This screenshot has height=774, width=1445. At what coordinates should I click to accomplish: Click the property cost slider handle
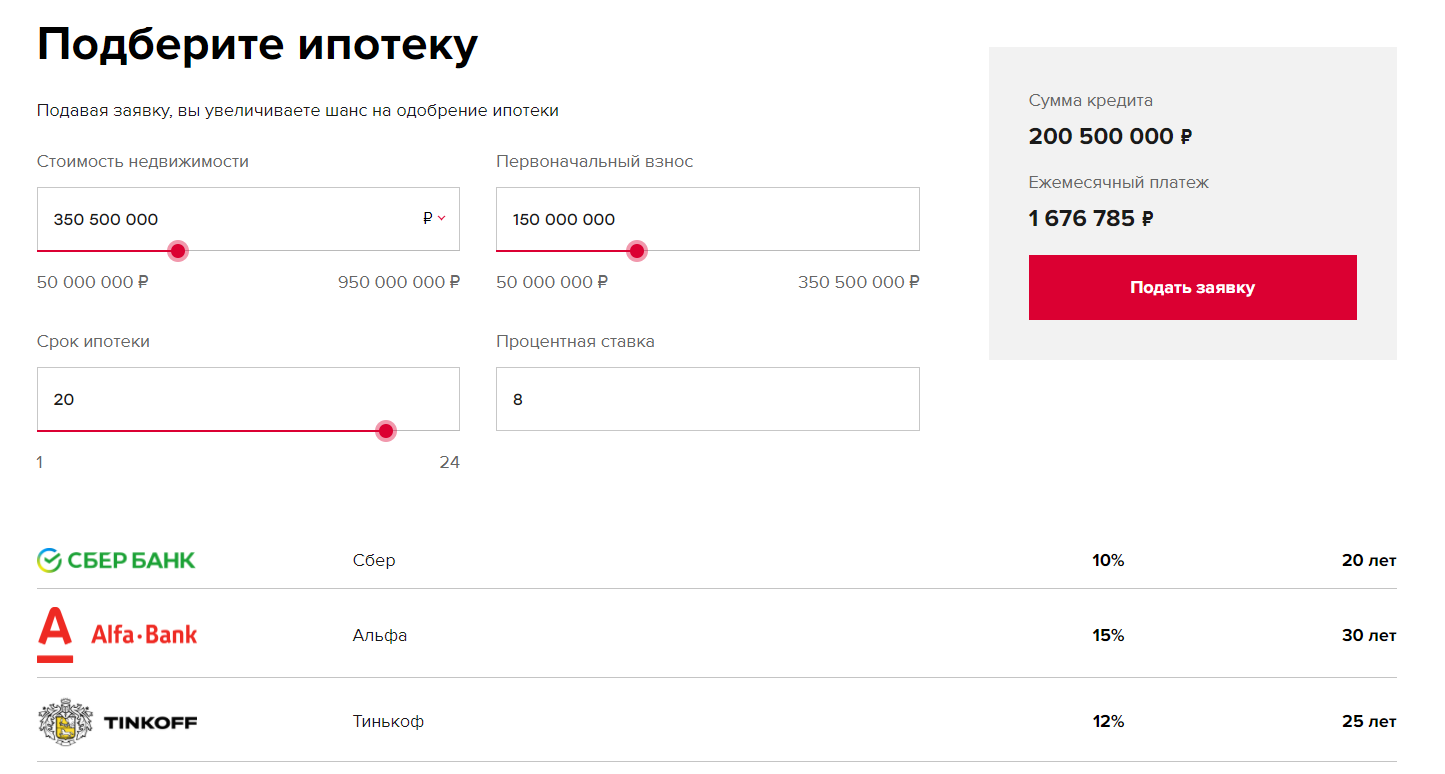point(177,251)
